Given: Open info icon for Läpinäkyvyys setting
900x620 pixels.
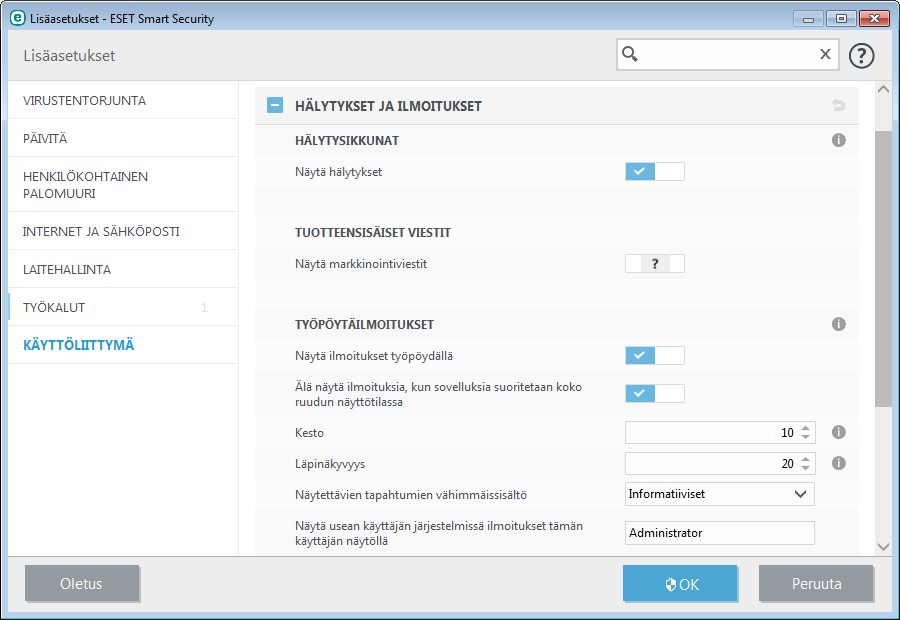Looking at the screenshot, I should click(839, 463).
